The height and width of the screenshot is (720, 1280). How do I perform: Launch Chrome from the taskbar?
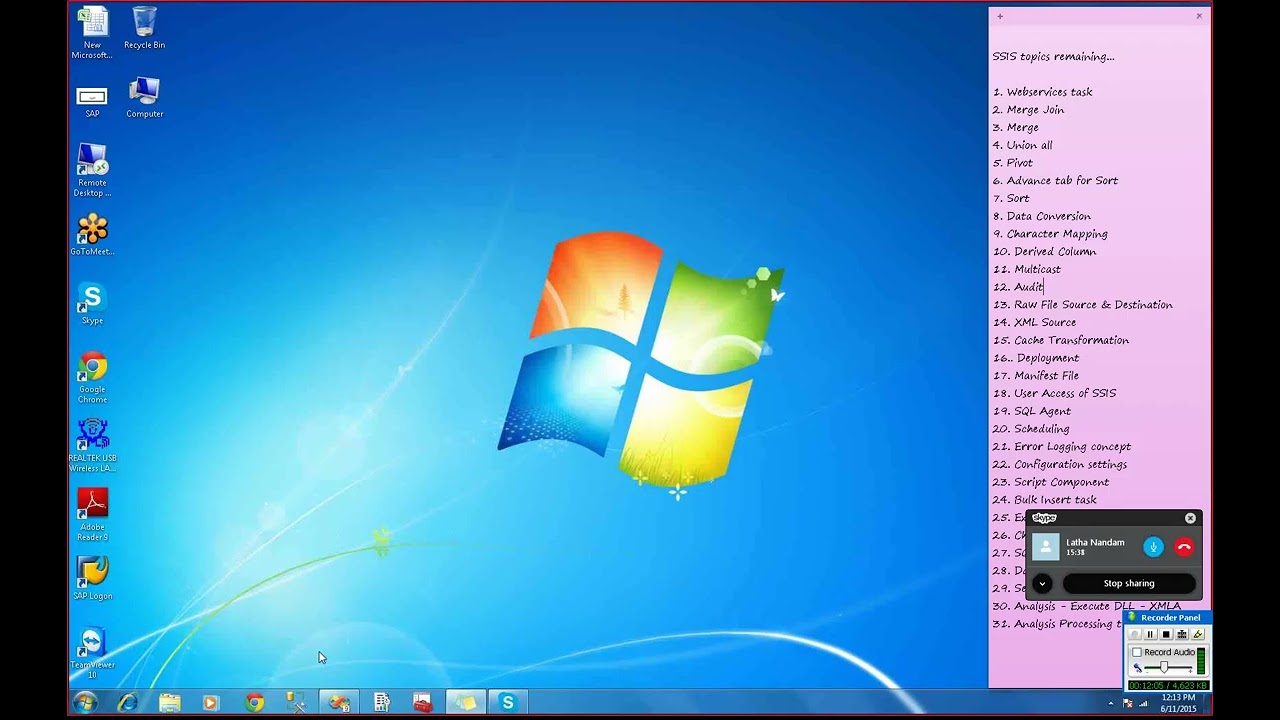(255, 703)
